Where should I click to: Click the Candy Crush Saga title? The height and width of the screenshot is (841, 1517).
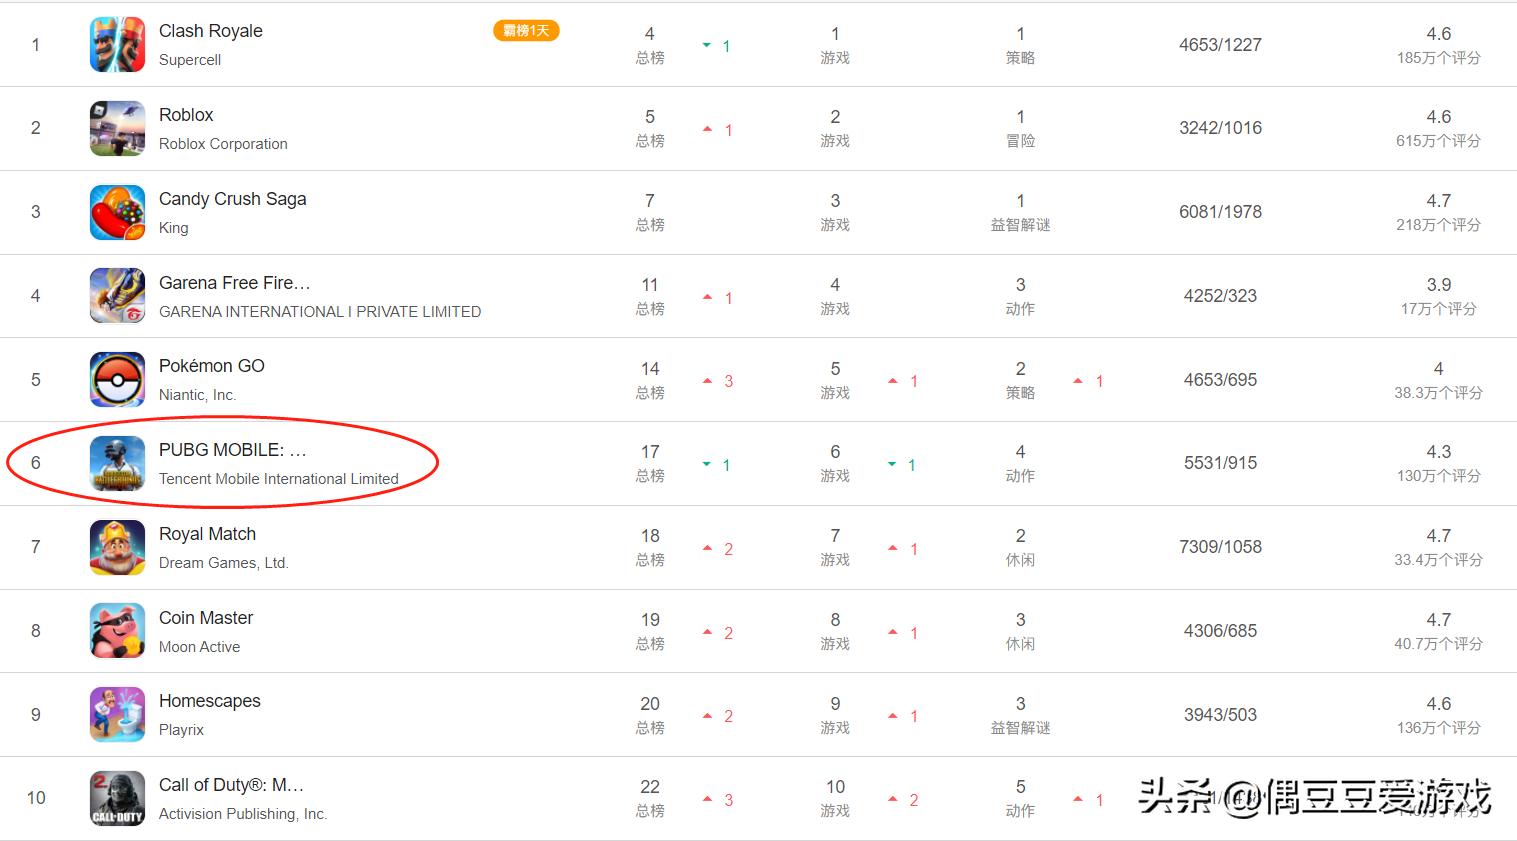click(x=233, y=199)
